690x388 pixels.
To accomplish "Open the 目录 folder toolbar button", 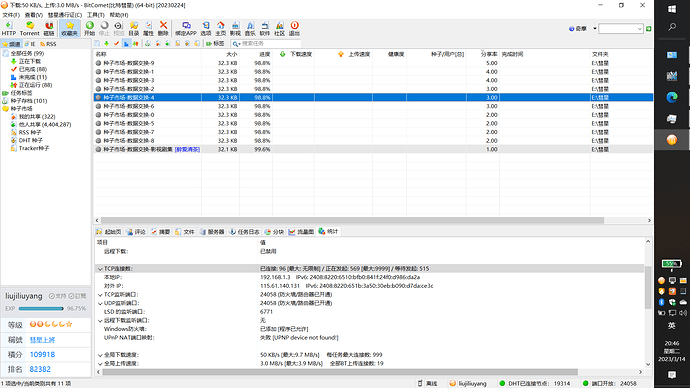I will click(134, 29).
